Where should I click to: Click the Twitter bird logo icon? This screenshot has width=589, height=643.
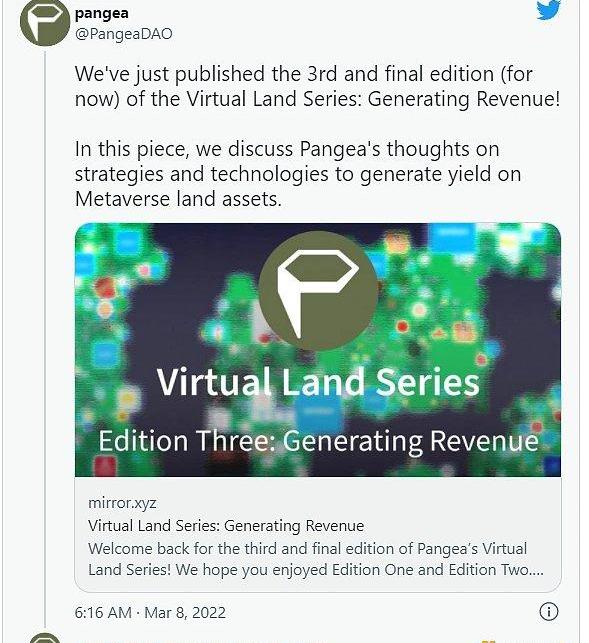click(548, 10)
